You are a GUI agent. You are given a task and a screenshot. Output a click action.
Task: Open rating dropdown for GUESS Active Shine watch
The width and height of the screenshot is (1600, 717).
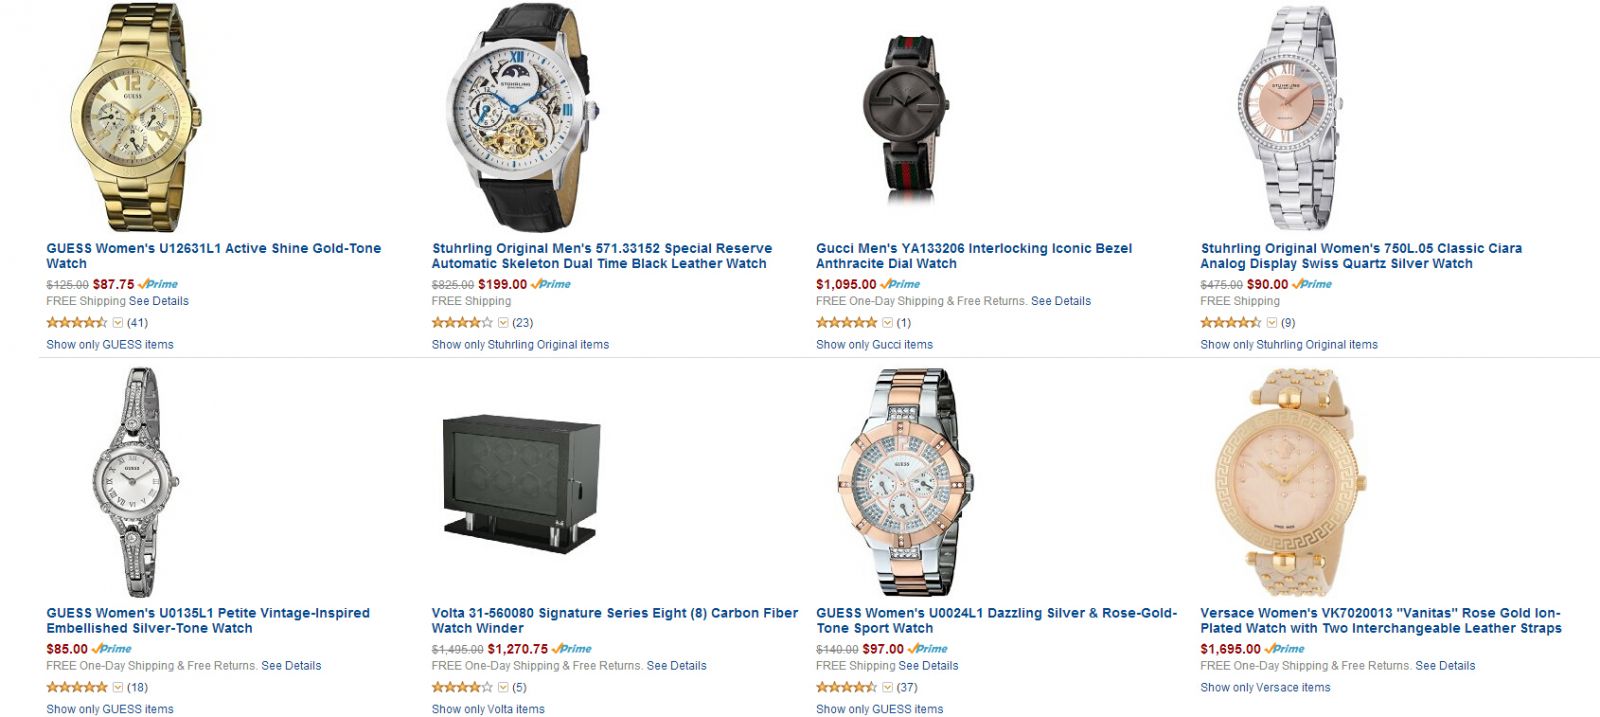pyautogui.click(x=118, y=323)
